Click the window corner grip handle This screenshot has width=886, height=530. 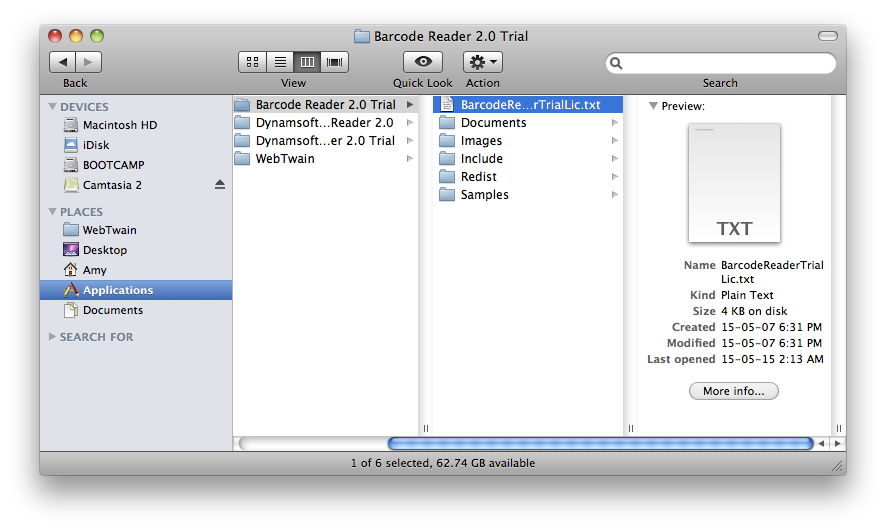tap(838, 466)
